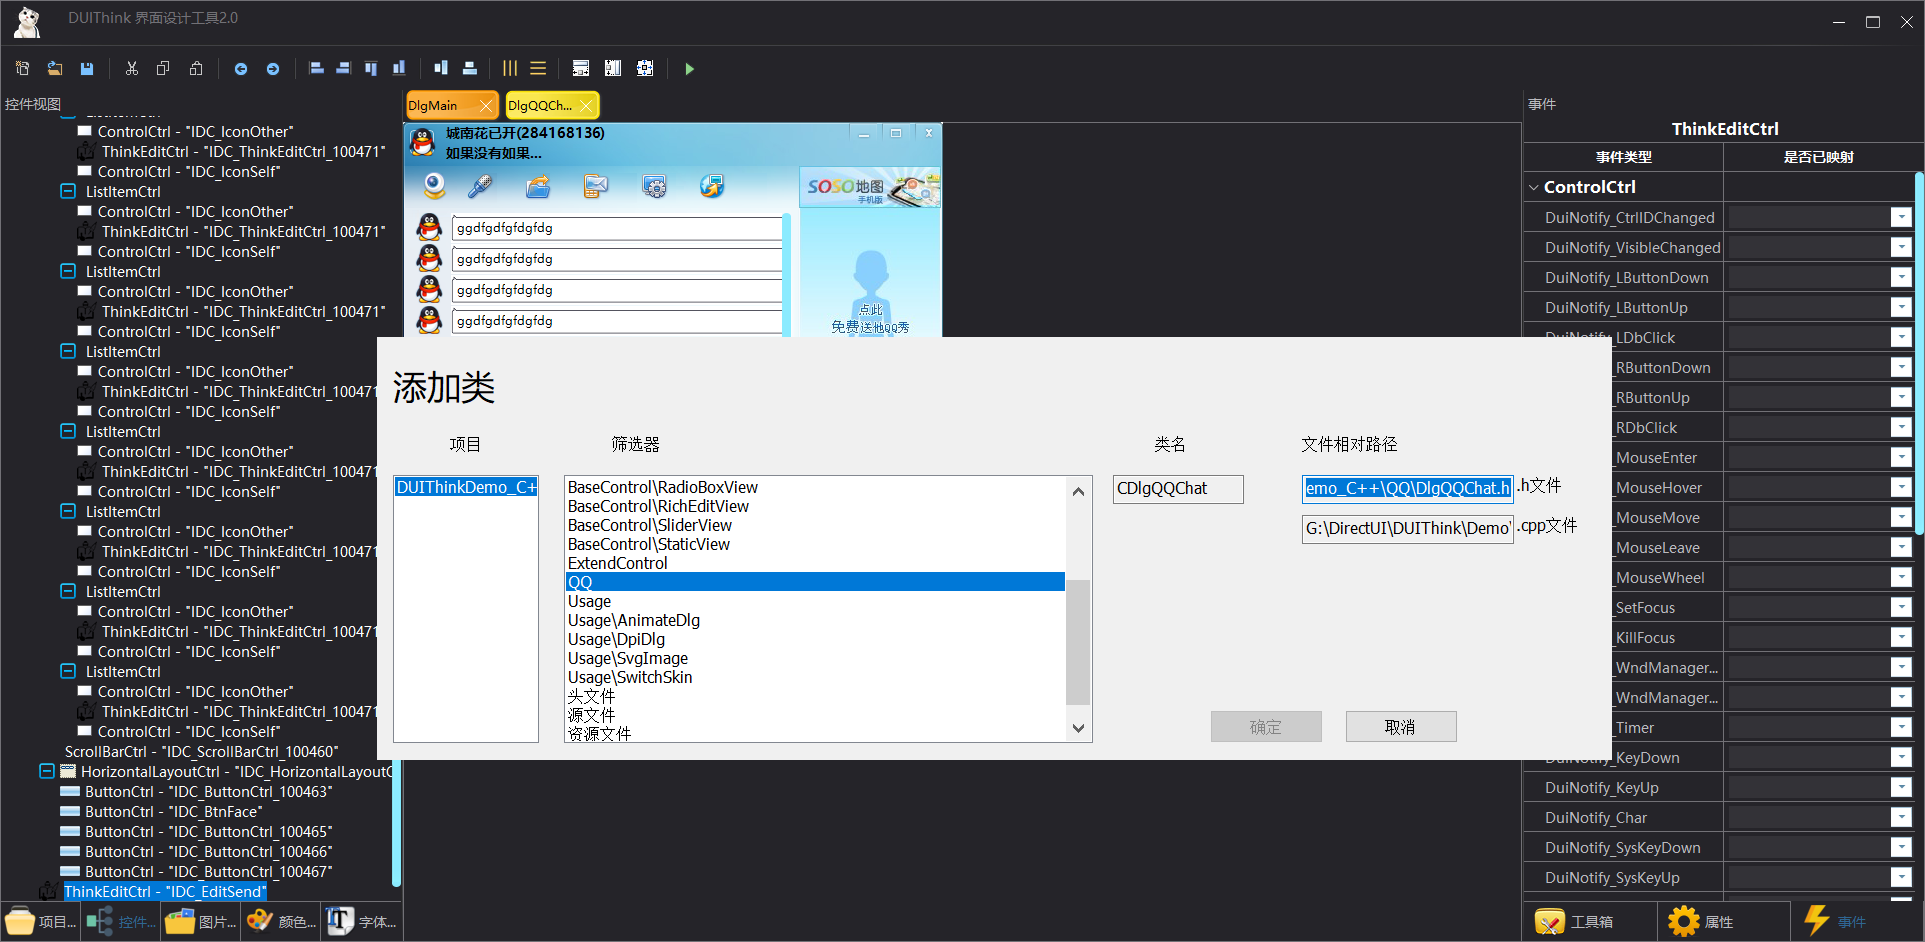The height and width of the screenshot is (942, 1925).
Task: Open the 控件 bottom panel tab
Action: point(120,921)
